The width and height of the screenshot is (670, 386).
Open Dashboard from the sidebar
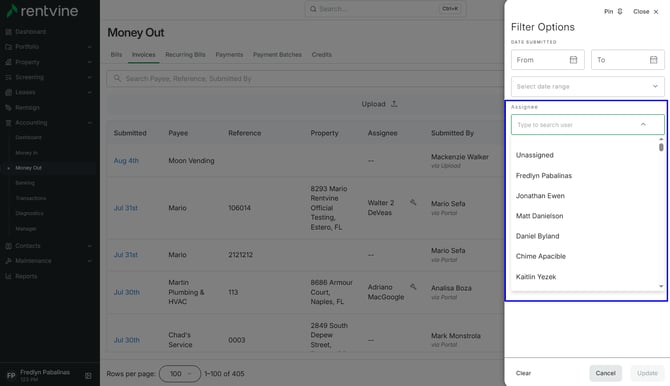coord(30,32)
